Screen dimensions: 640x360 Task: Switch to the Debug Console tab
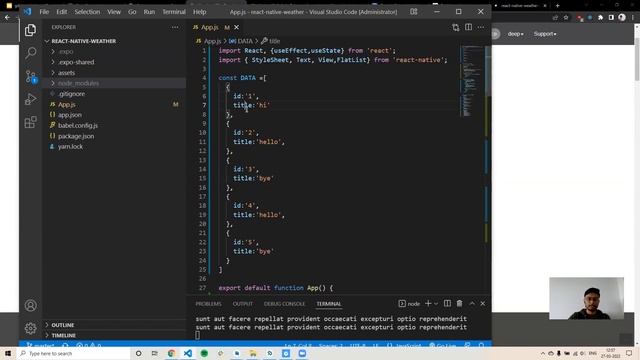point(284,304)
